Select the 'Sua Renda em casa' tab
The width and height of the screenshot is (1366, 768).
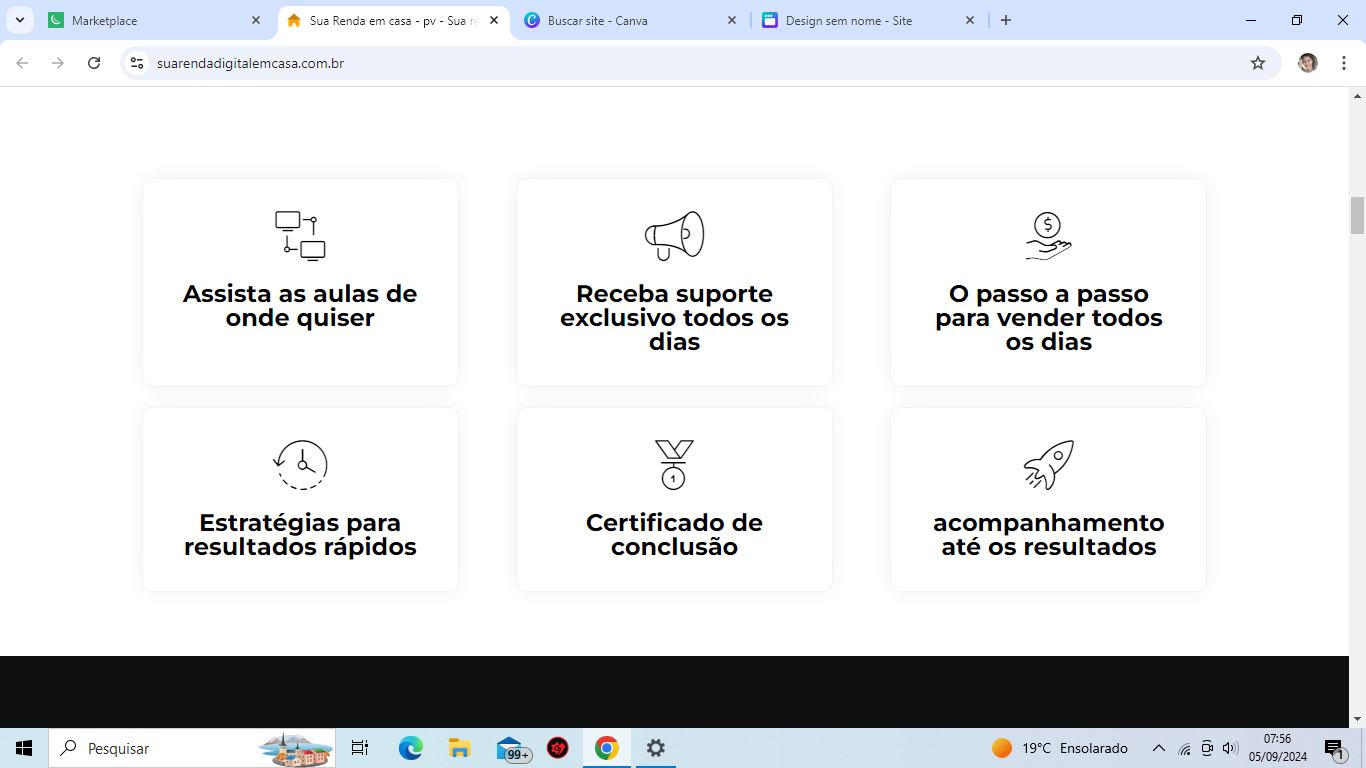point(393,20)
